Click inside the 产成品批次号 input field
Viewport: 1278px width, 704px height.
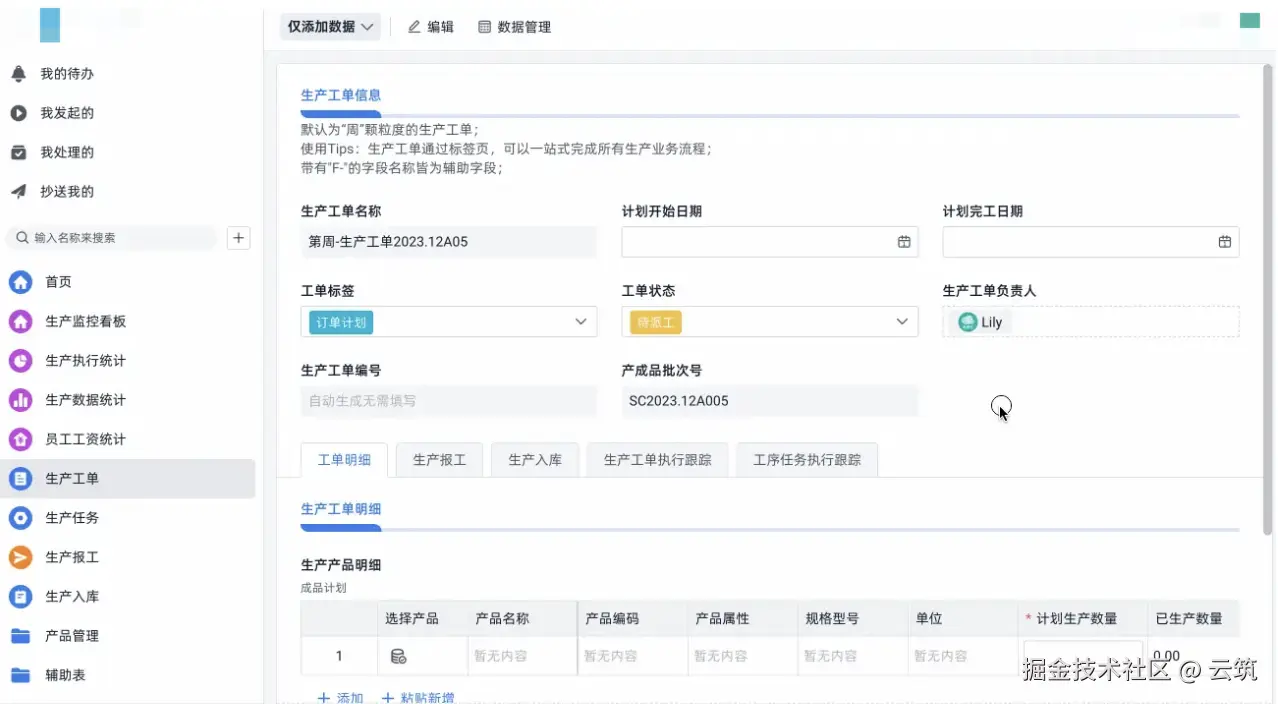tap(770, 401)
